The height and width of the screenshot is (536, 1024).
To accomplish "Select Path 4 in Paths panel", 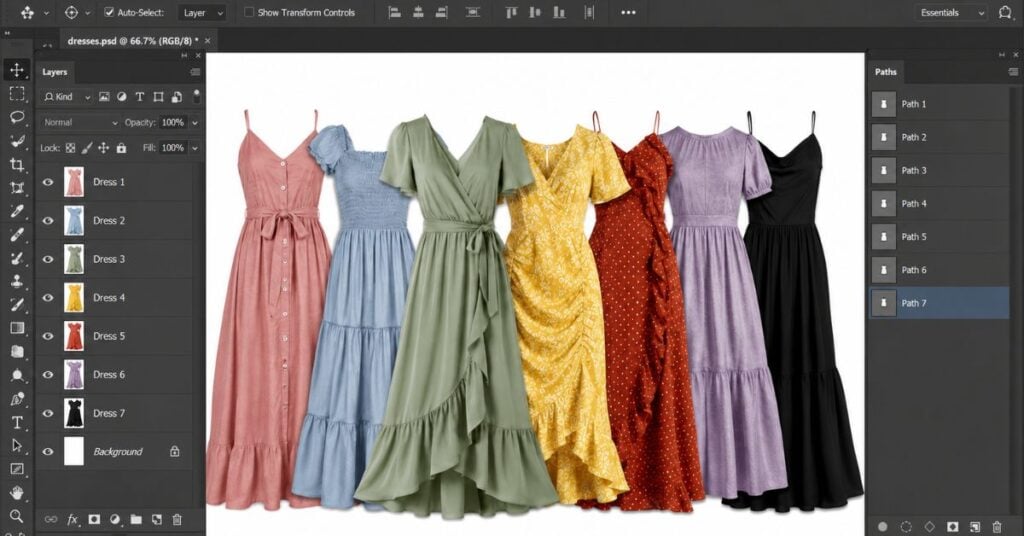I will pyautogui.click(x=939, y=204).
